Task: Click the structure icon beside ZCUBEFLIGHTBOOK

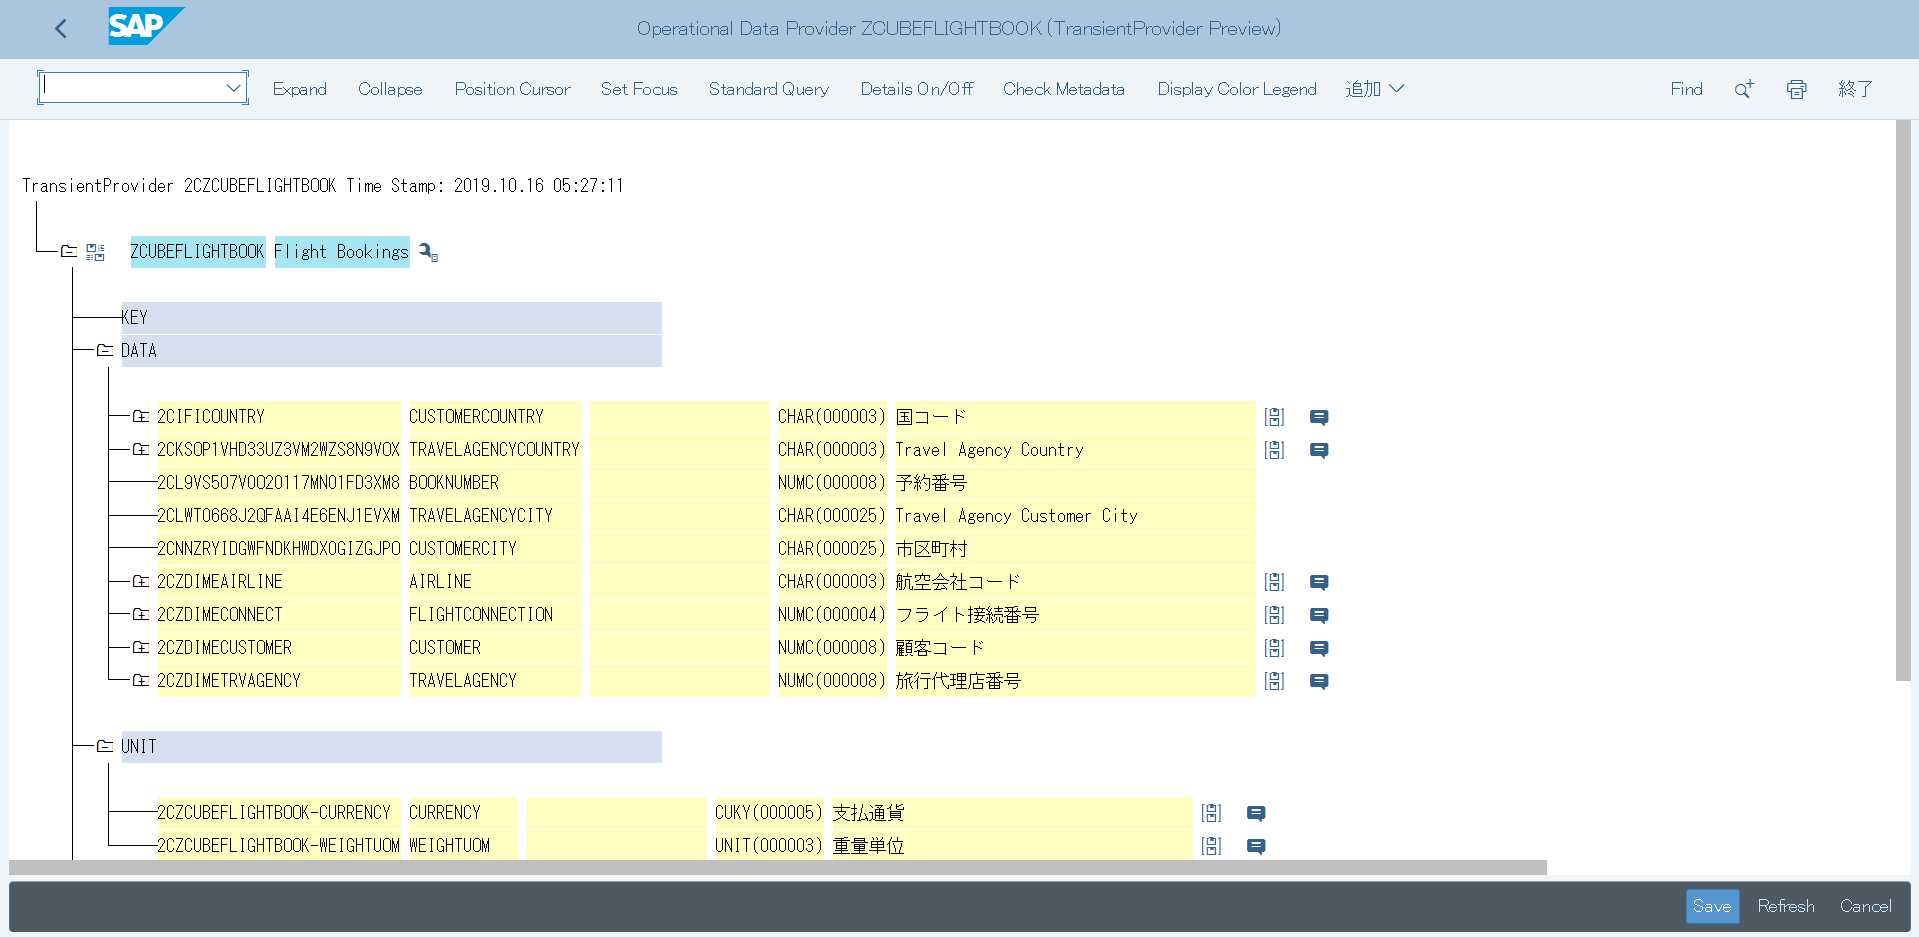Action: click(x=95, y=252)
